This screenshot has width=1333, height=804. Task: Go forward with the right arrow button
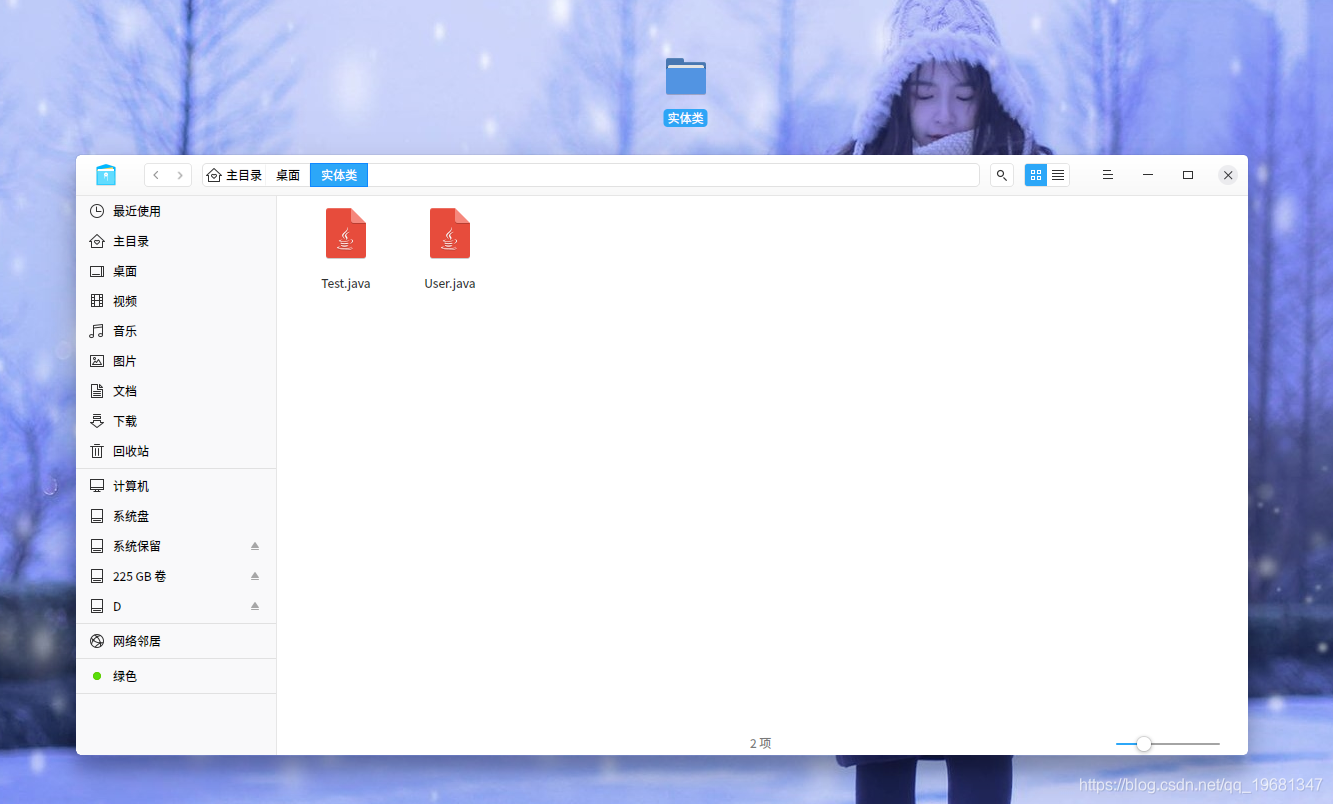(x=180, y=175)
